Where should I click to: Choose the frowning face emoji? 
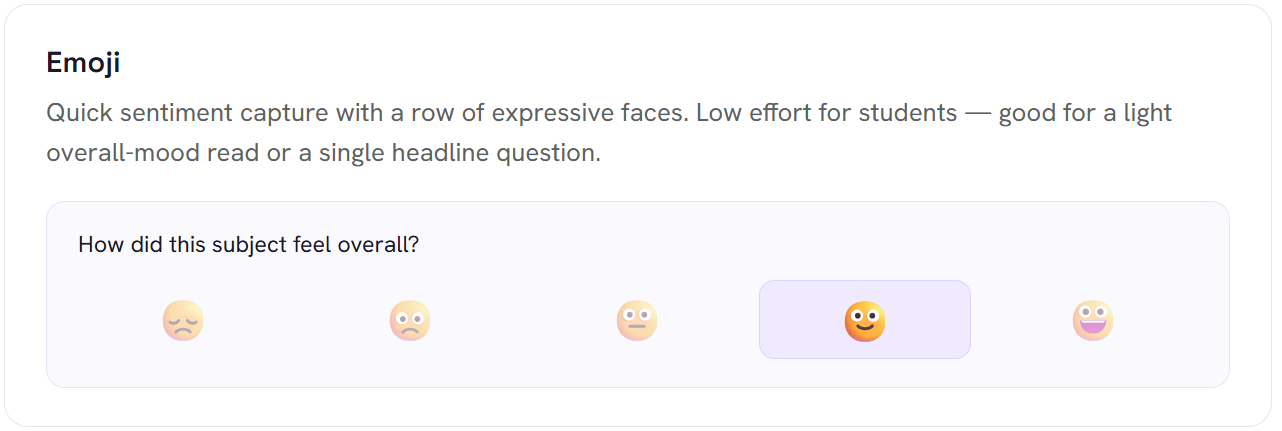410,320
